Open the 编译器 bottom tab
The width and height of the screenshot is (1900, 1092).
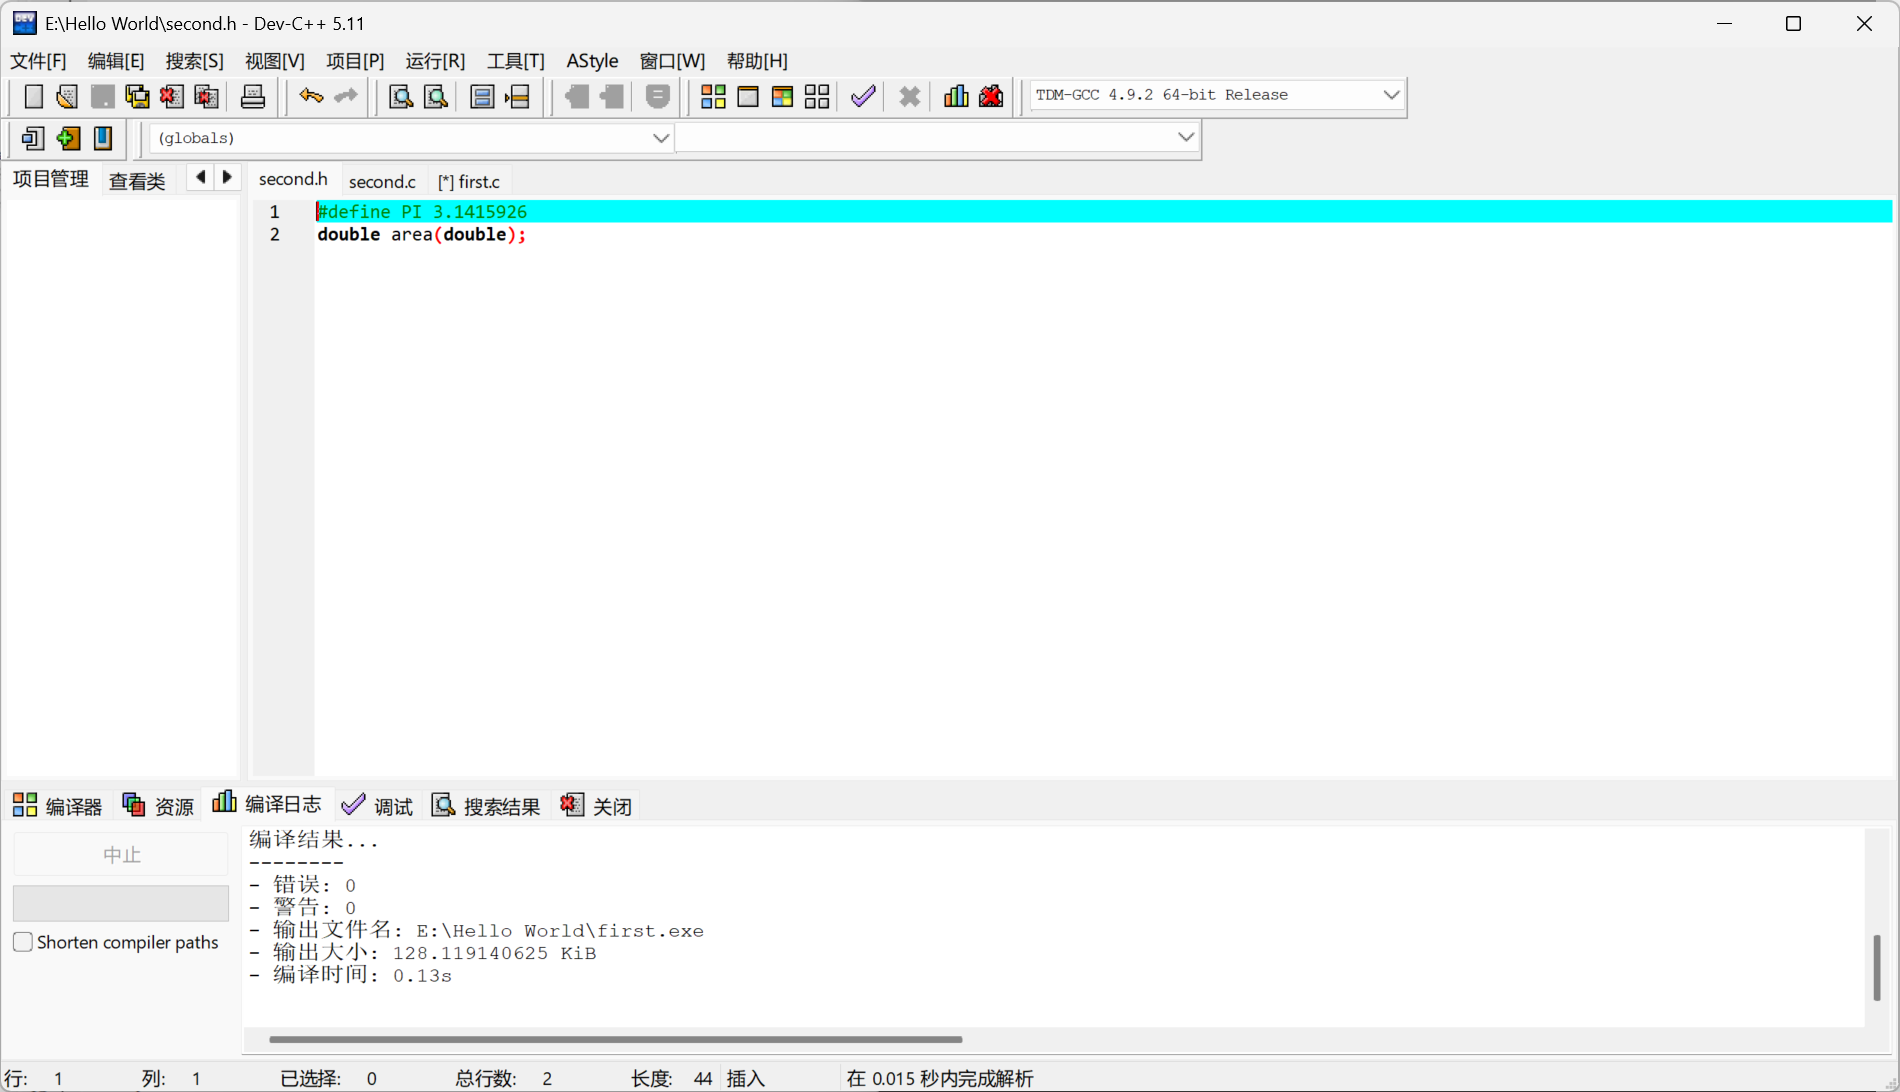(x=58, y=806)
